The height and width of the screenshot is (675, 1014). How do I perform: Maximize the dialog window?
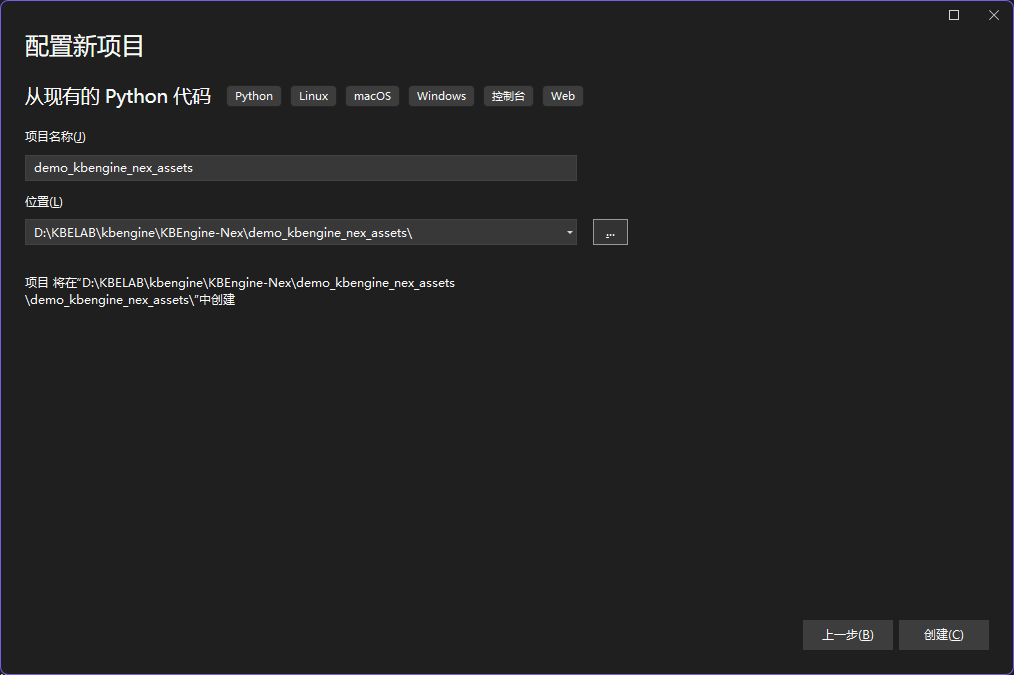[x=954, y=15]
